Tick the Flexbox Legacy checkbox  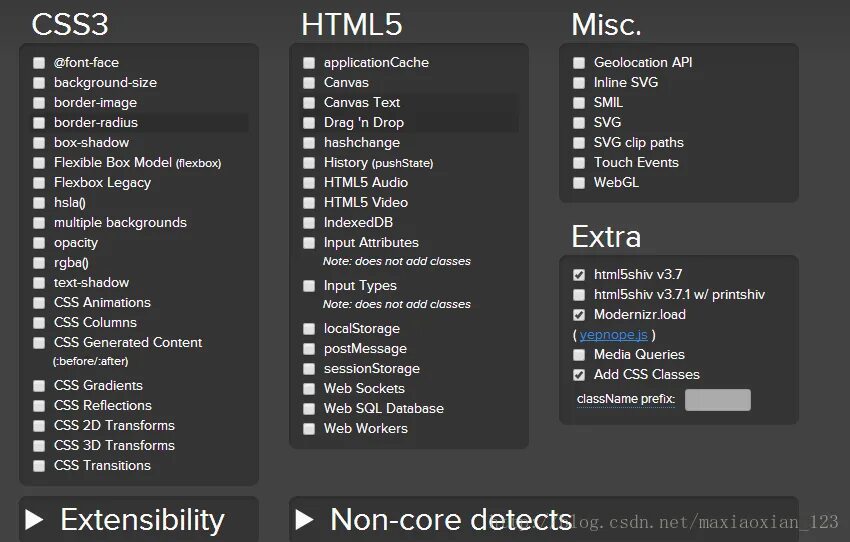39,183
